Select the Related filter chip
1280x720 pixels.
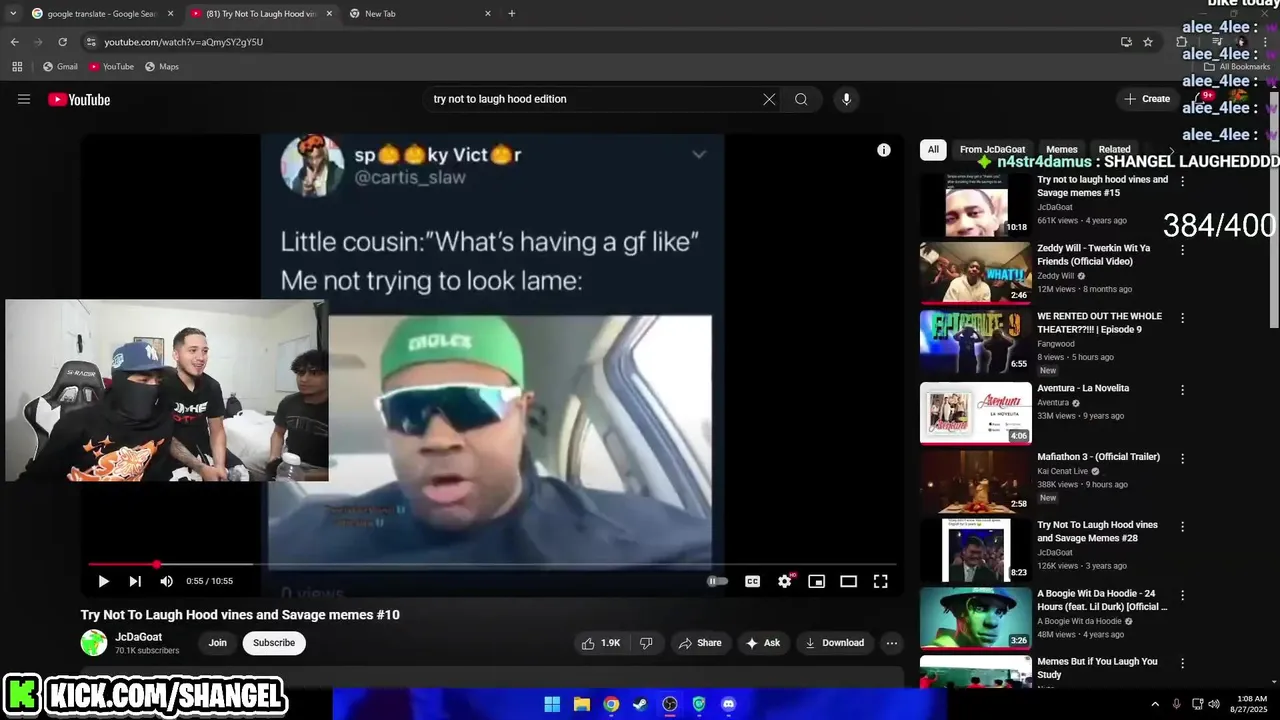(1114, 150)
